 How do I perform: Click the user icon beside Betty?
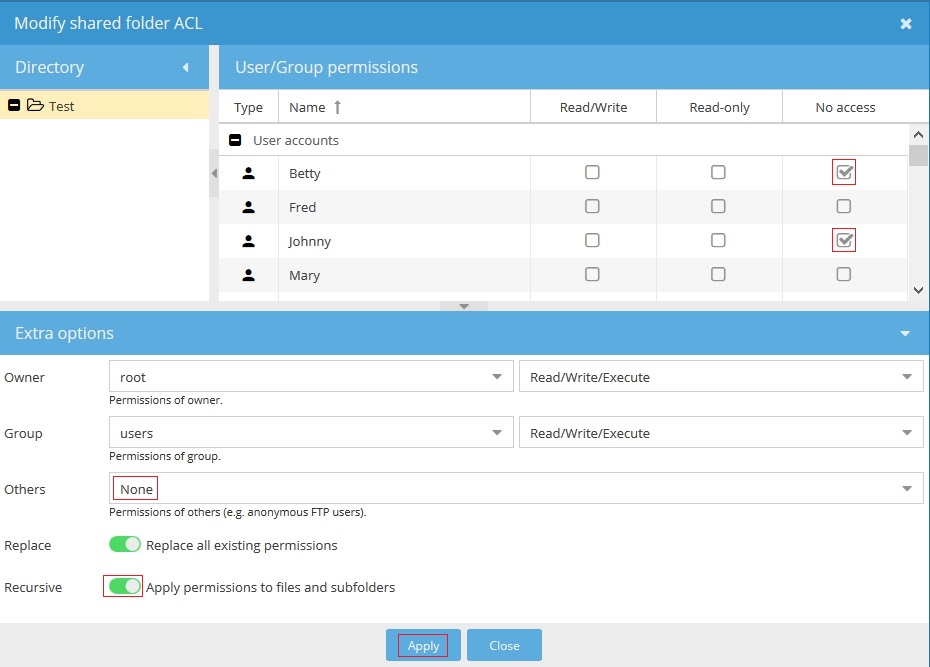pyautogui.click(x=248, y=173)
